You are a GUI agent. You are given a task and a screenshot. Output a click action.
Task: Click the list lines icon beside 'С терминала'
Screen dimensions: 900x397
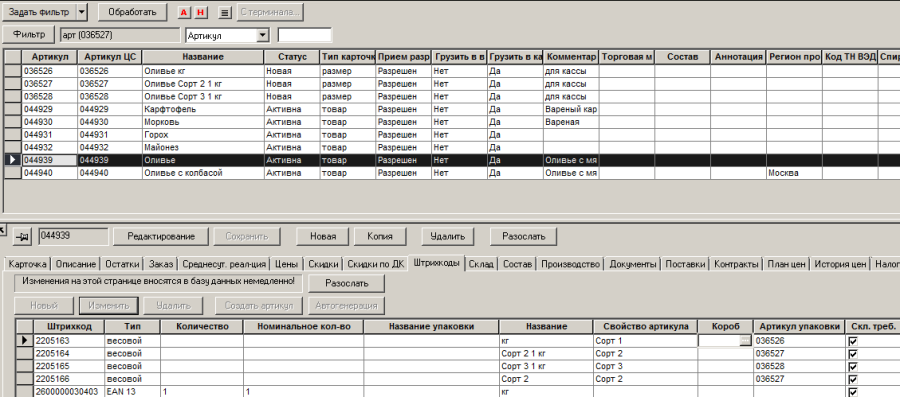coord(225,12)
